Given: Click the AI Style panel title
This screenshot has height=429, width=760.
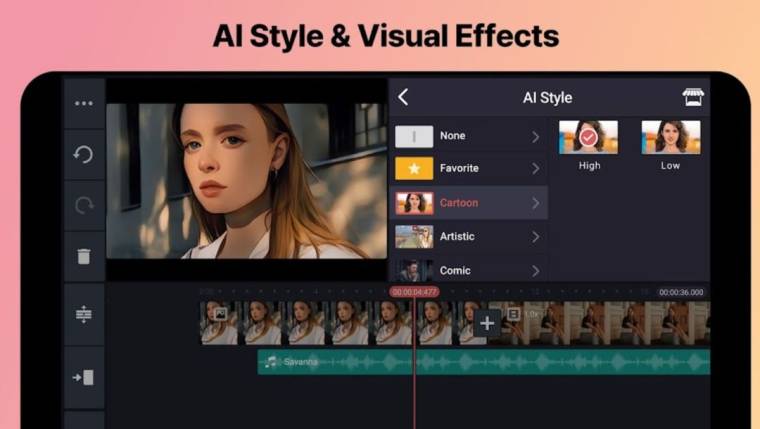Looking at the screenshot, I should [547, 97].
